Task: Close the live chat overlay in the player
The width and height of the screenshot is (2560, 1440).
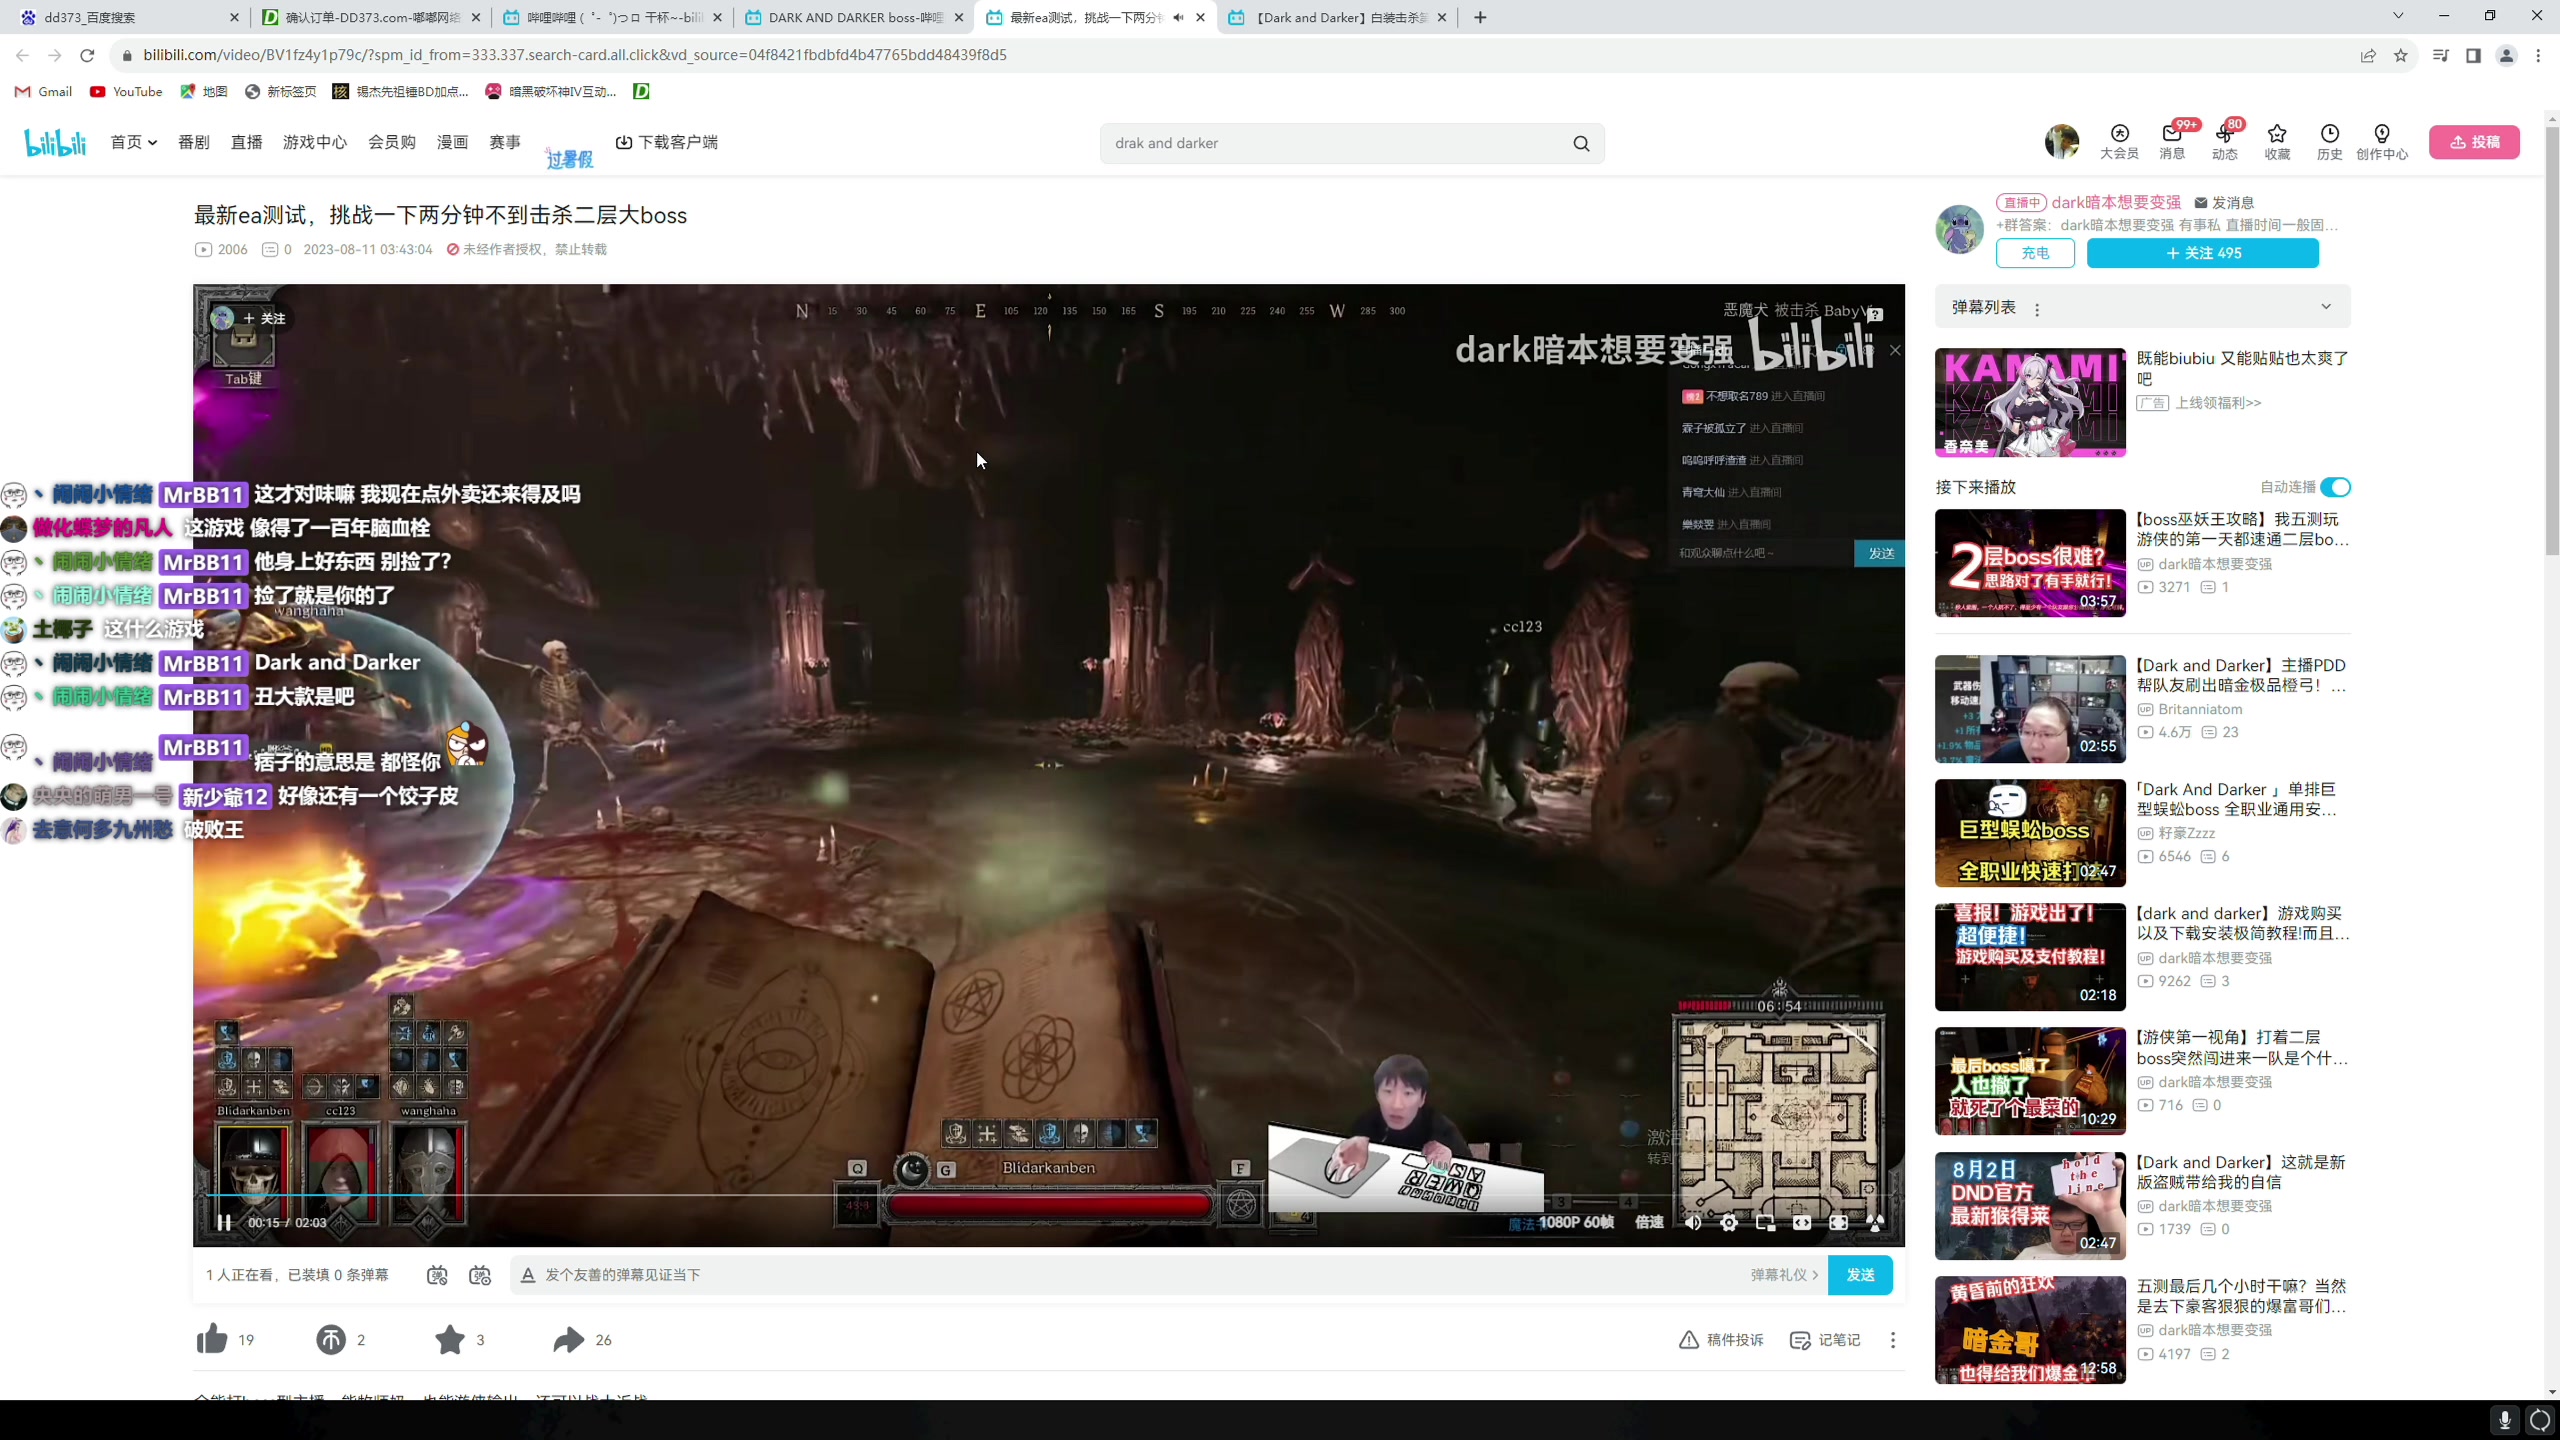Action: [1895, 350]
